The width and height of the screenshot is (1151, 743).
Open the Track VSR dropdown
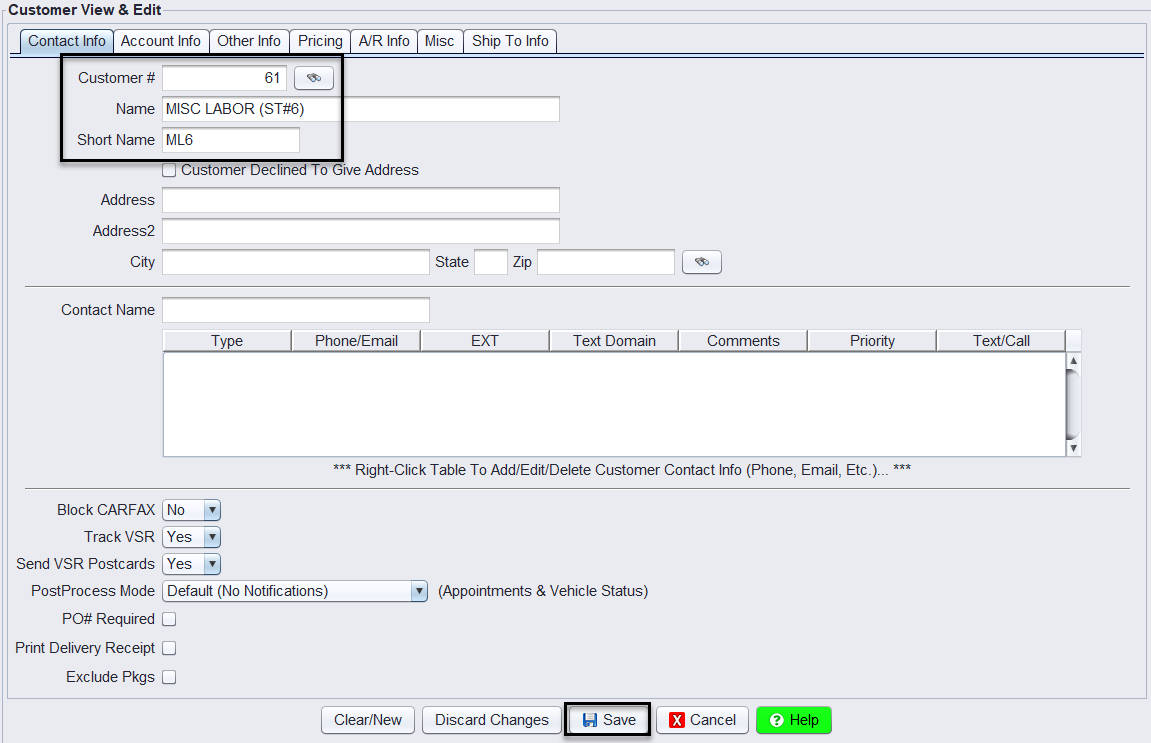[x=211, y=537]
